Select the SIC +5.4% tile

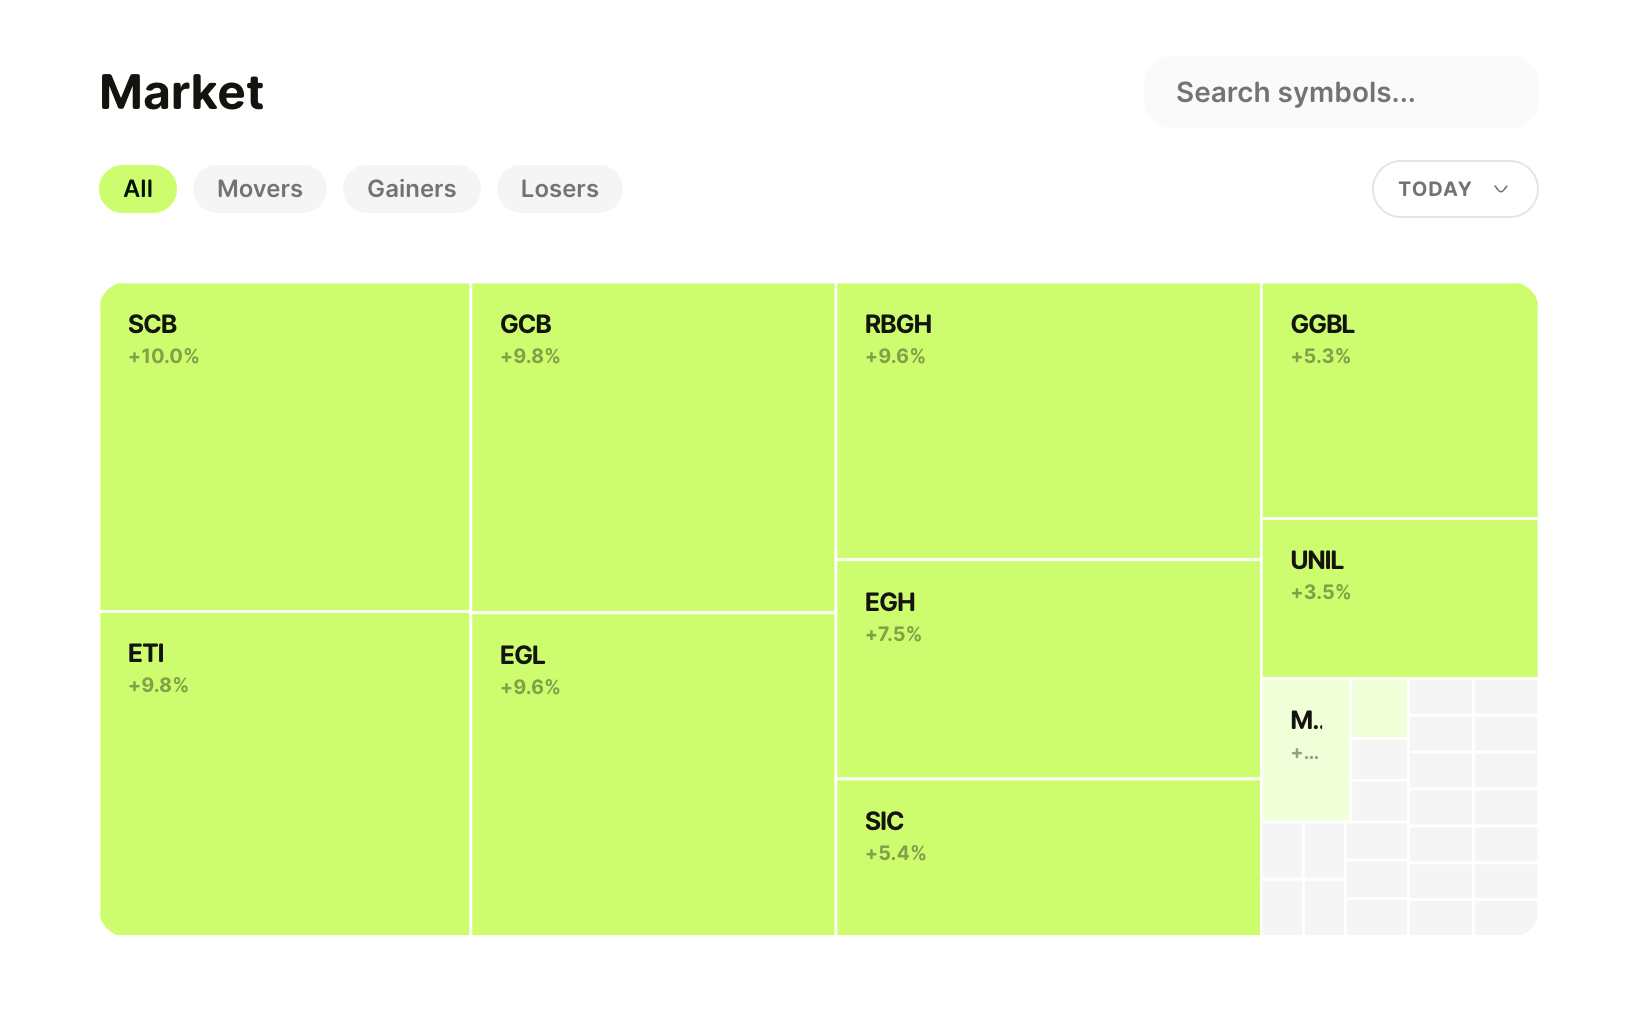tap(1048, 857)
